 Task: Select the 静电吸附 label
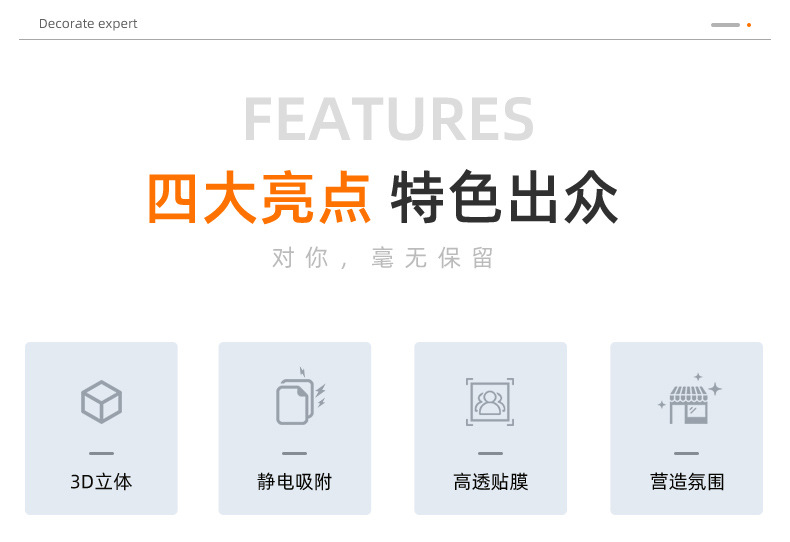pyautogui.click(x=295, y=482)
